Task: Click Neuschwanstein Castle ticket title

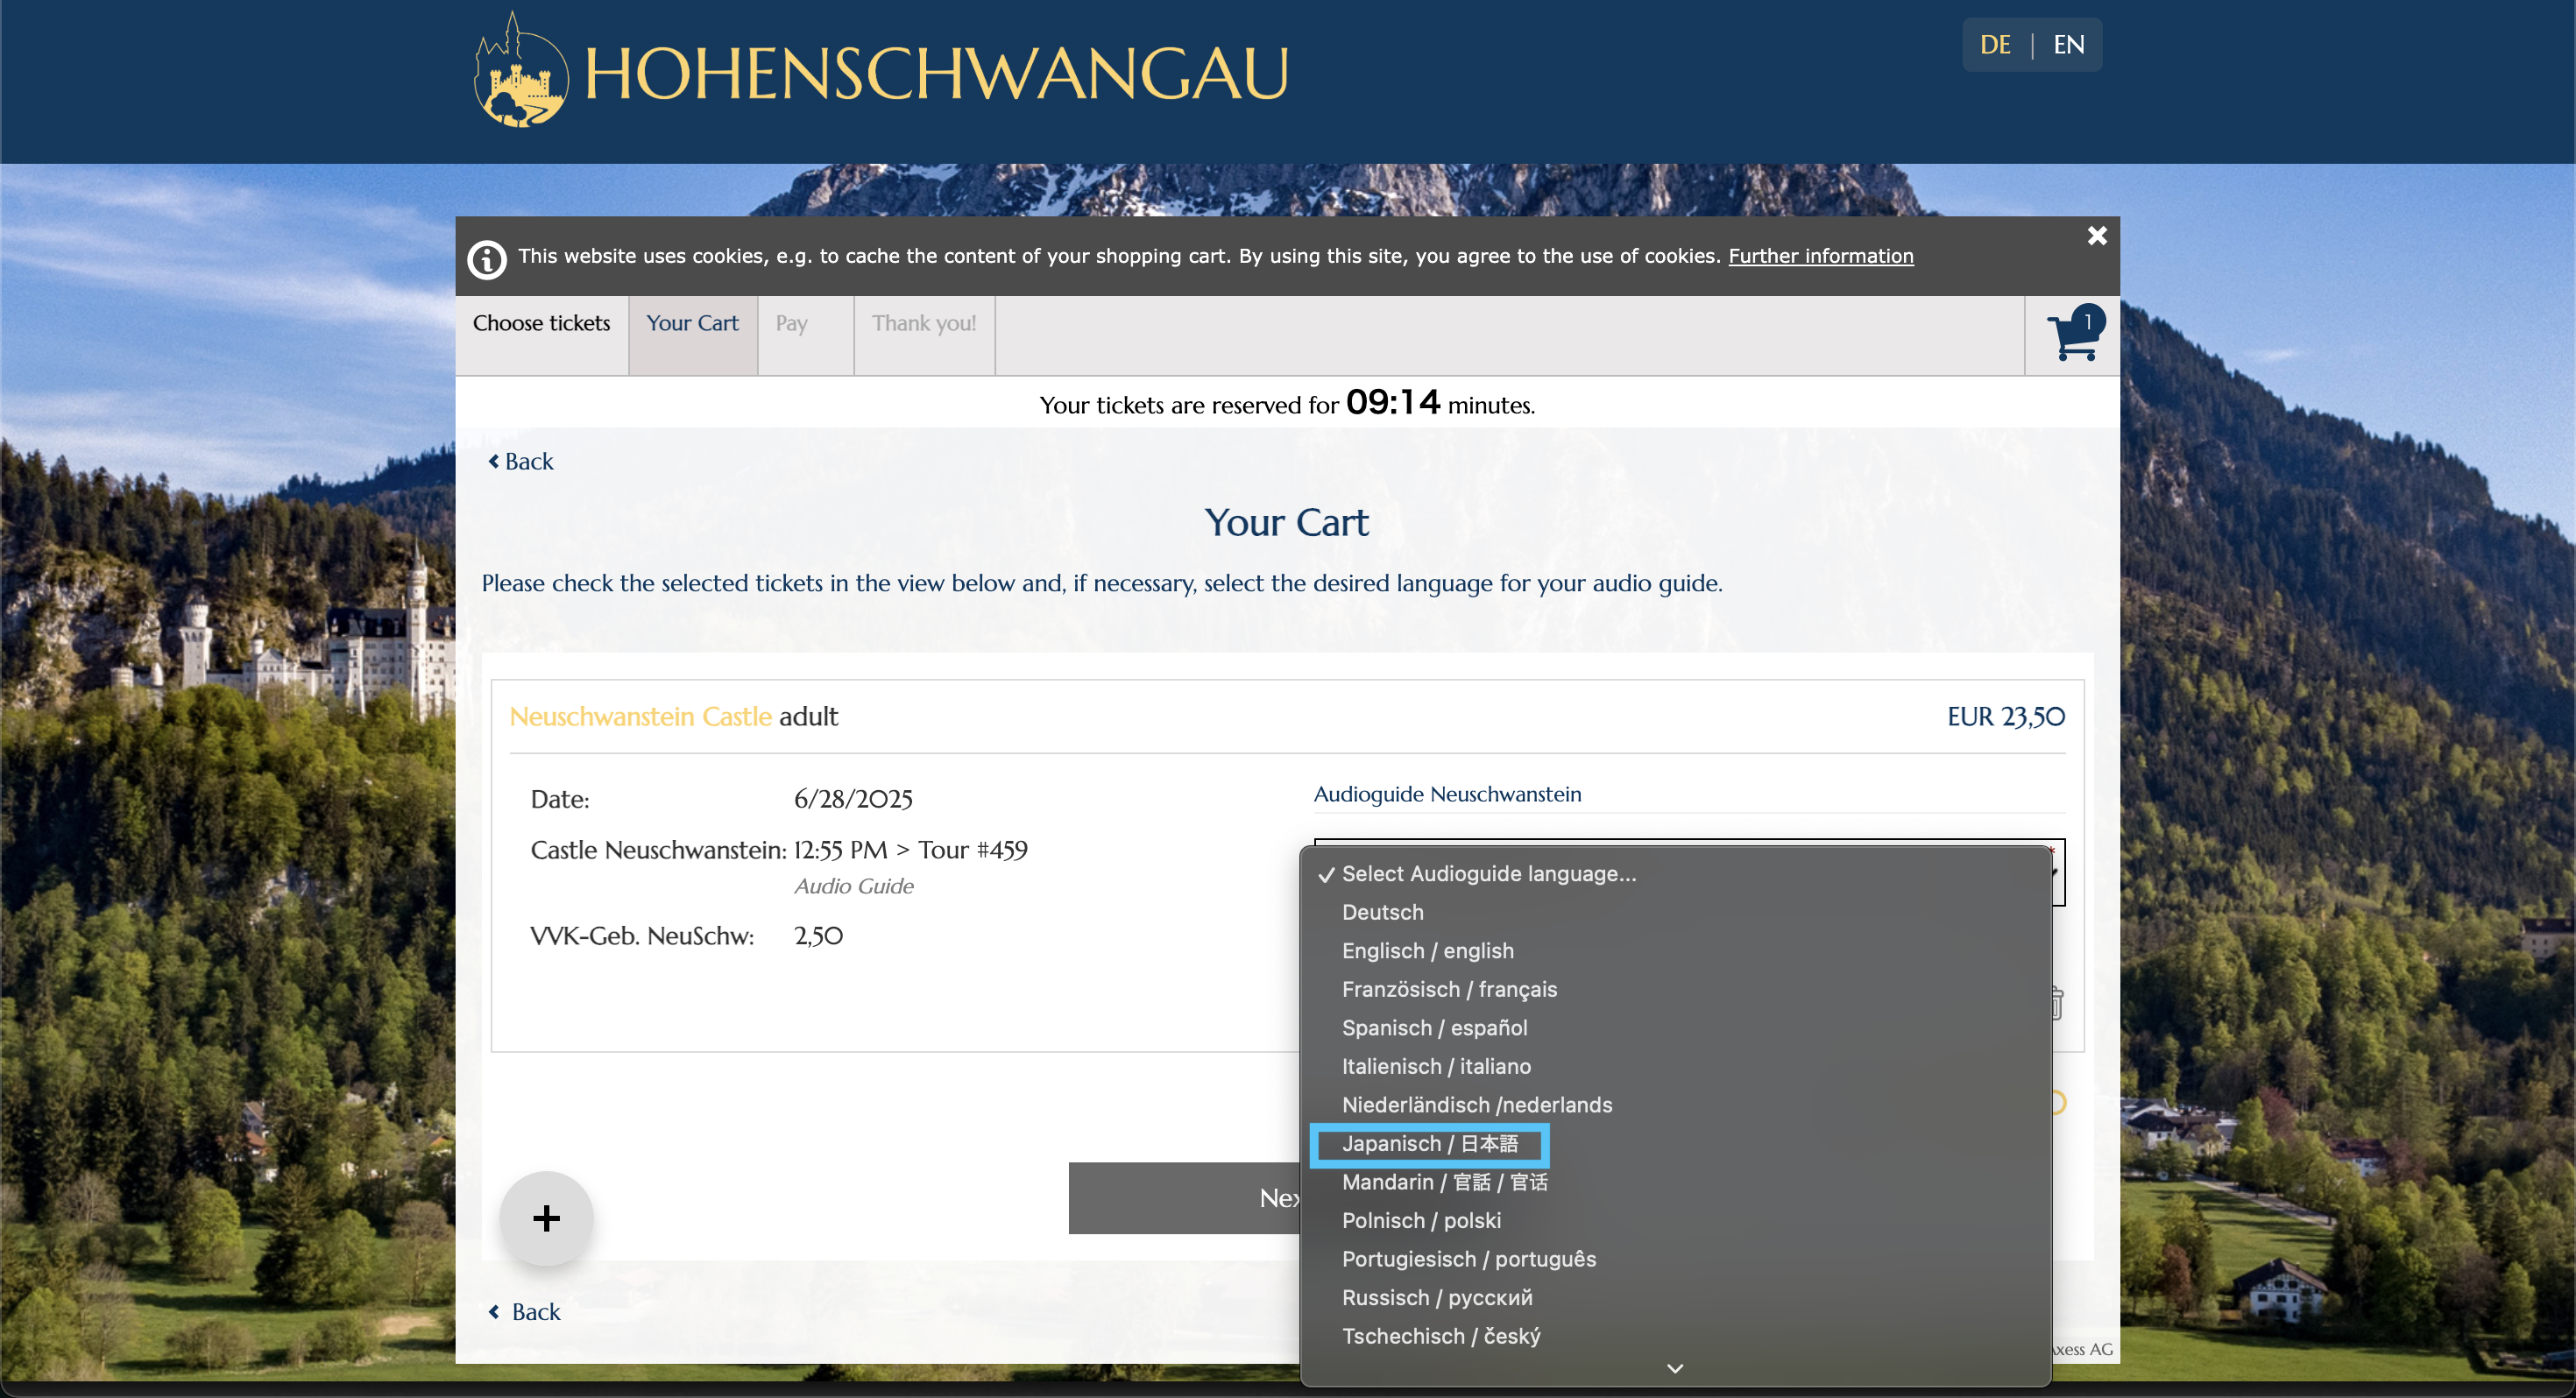Action: point(640,716)
